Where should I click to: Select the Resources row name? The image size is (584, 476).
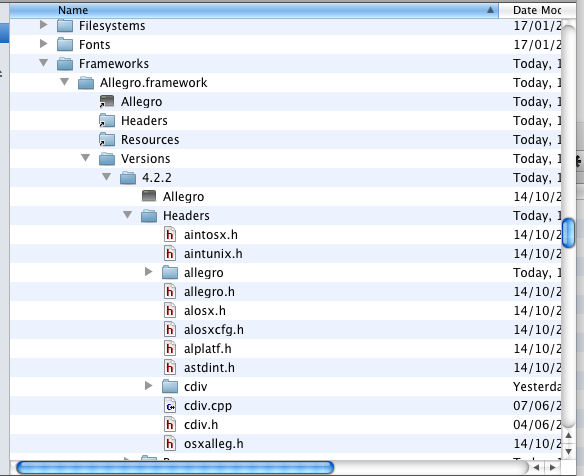click(150, 140)
